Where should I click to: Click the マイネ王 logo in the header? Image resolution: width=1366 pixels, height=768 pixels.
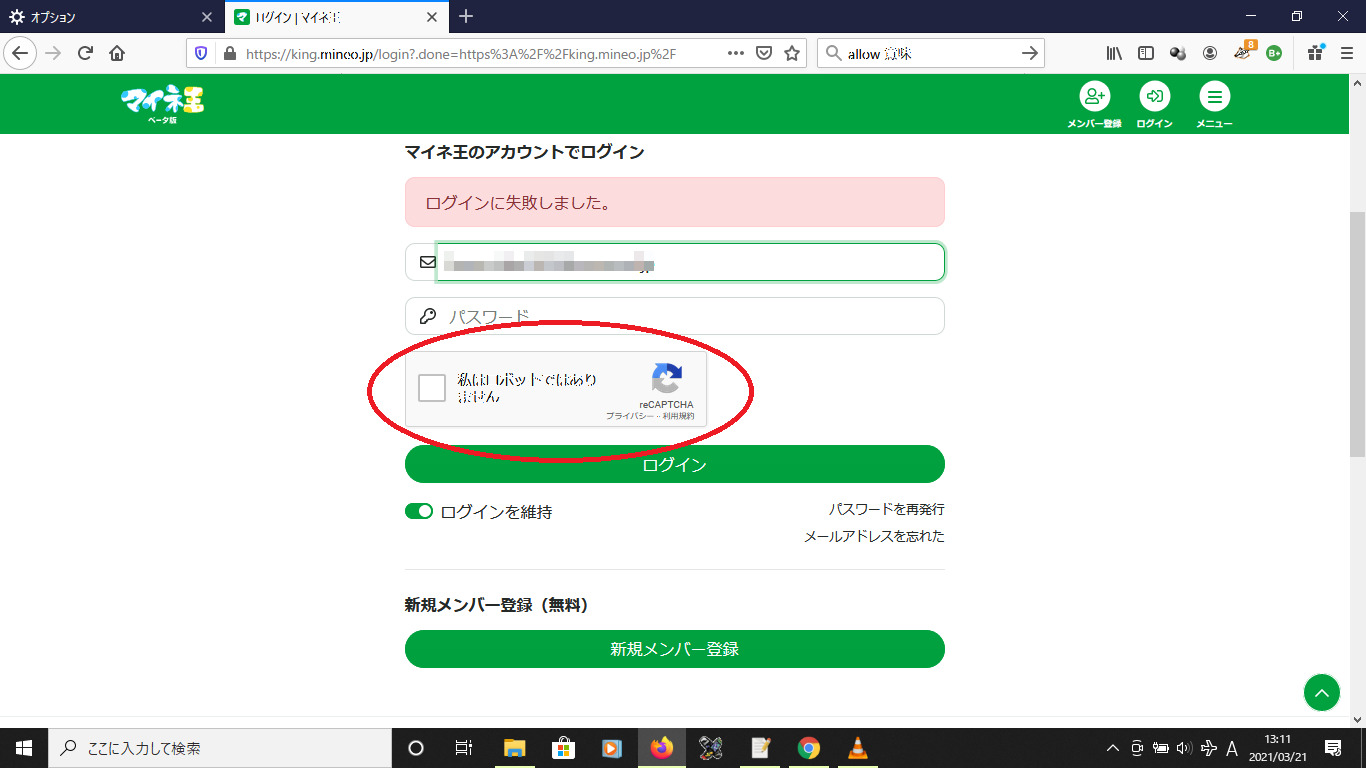point(162,103)
